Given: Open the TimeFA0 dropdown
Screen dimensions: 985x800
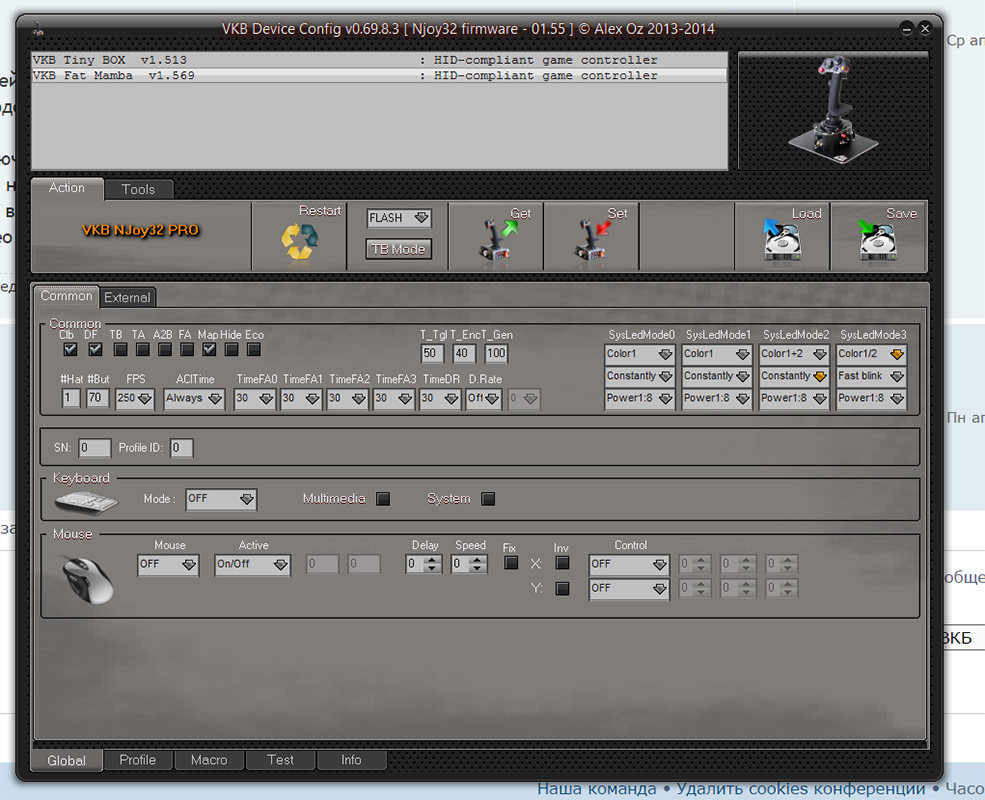Looking at the screenshot, I should point(254,398).
